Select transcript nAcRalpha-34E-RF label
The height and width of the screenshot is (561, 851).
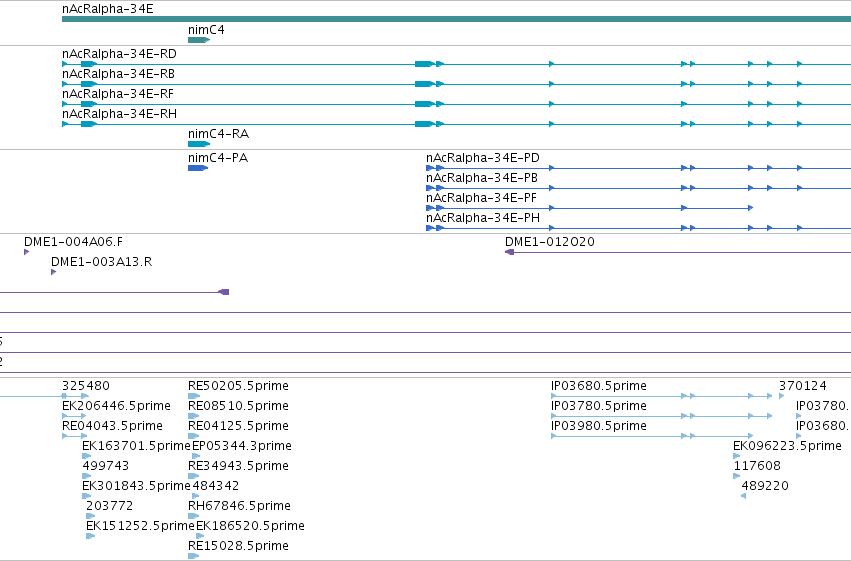118,93
